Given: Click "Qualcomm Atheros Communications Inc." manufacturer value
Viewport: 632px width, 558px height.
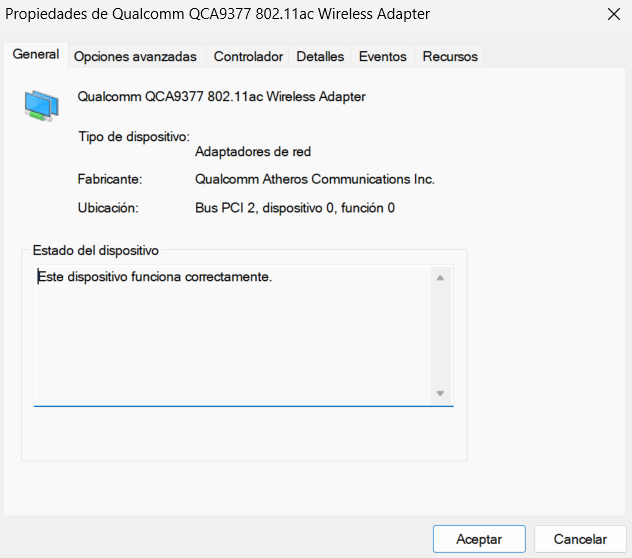Looking at the screenshot, I should (x=315, y=179).
